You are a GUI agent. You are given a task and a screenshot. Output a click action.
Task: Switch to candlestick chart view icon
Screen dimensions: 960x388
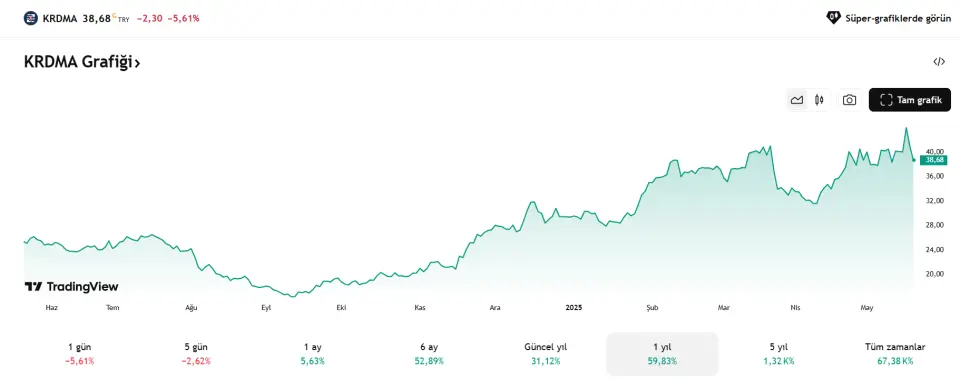point(819,100)
